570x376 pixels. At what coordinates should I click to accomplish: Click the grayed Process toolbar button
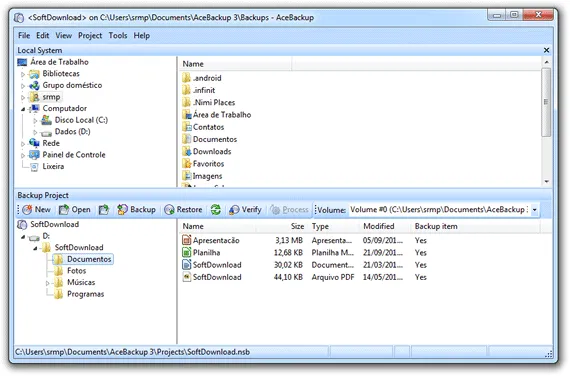pyautogui.click(x=289, y=210)
